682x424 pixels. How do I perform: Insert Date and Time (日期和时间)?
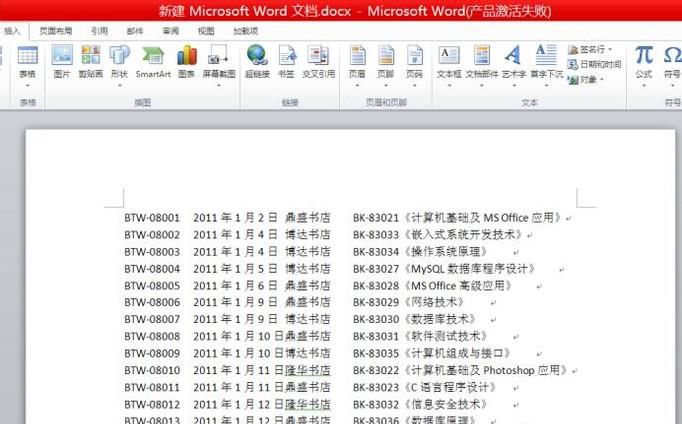595,64
